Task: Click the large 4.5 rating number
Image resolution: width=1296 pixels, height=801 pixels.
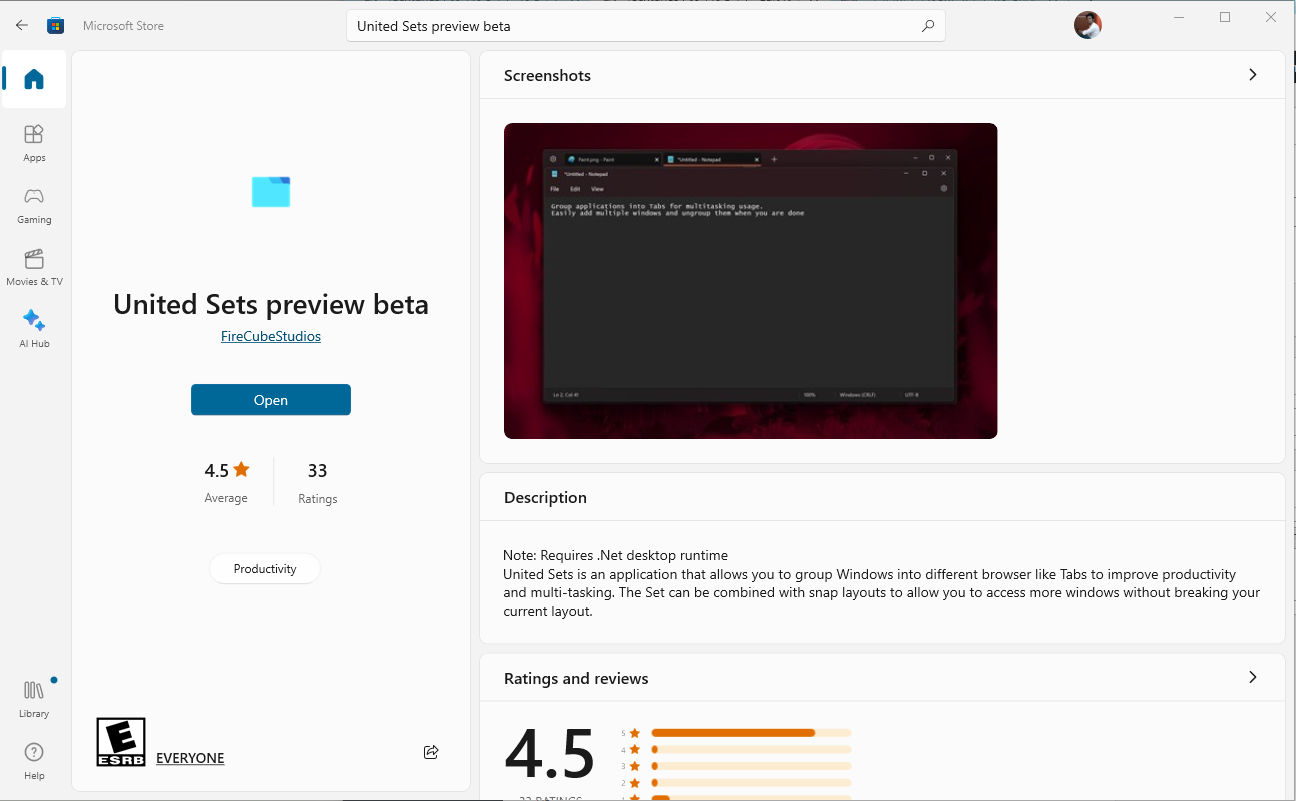Action: (x=549, y=755)
